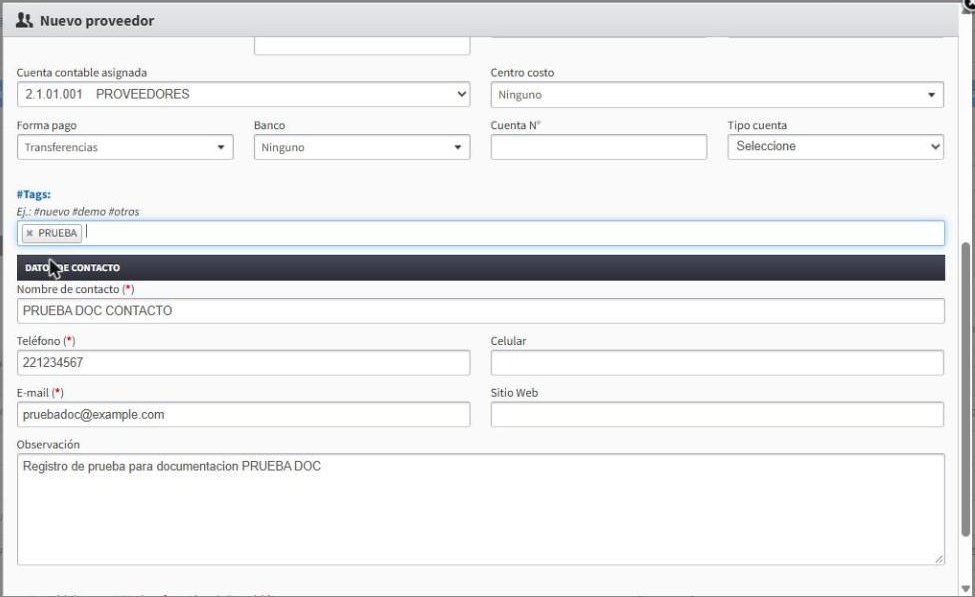Edit the Nombre de contacto field

click(481, 311)
